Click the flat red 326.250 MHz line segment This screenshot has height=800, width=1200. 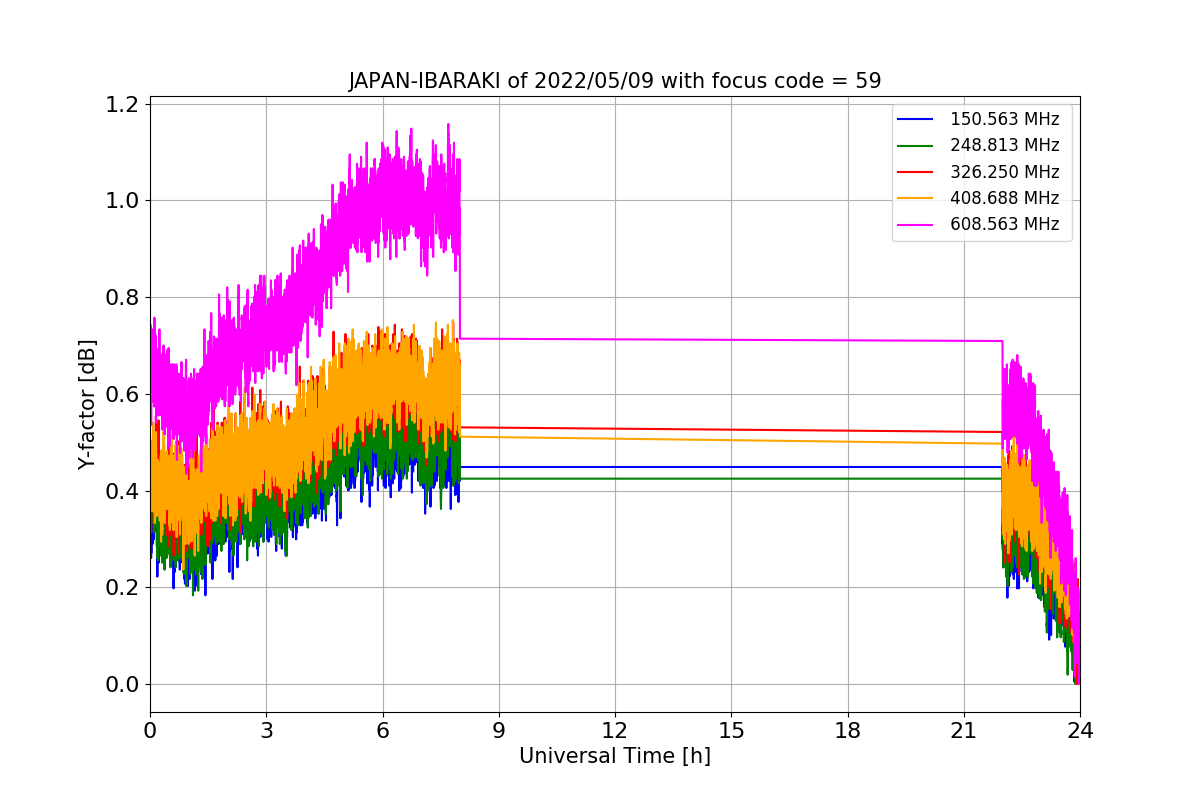click(731, 429)
